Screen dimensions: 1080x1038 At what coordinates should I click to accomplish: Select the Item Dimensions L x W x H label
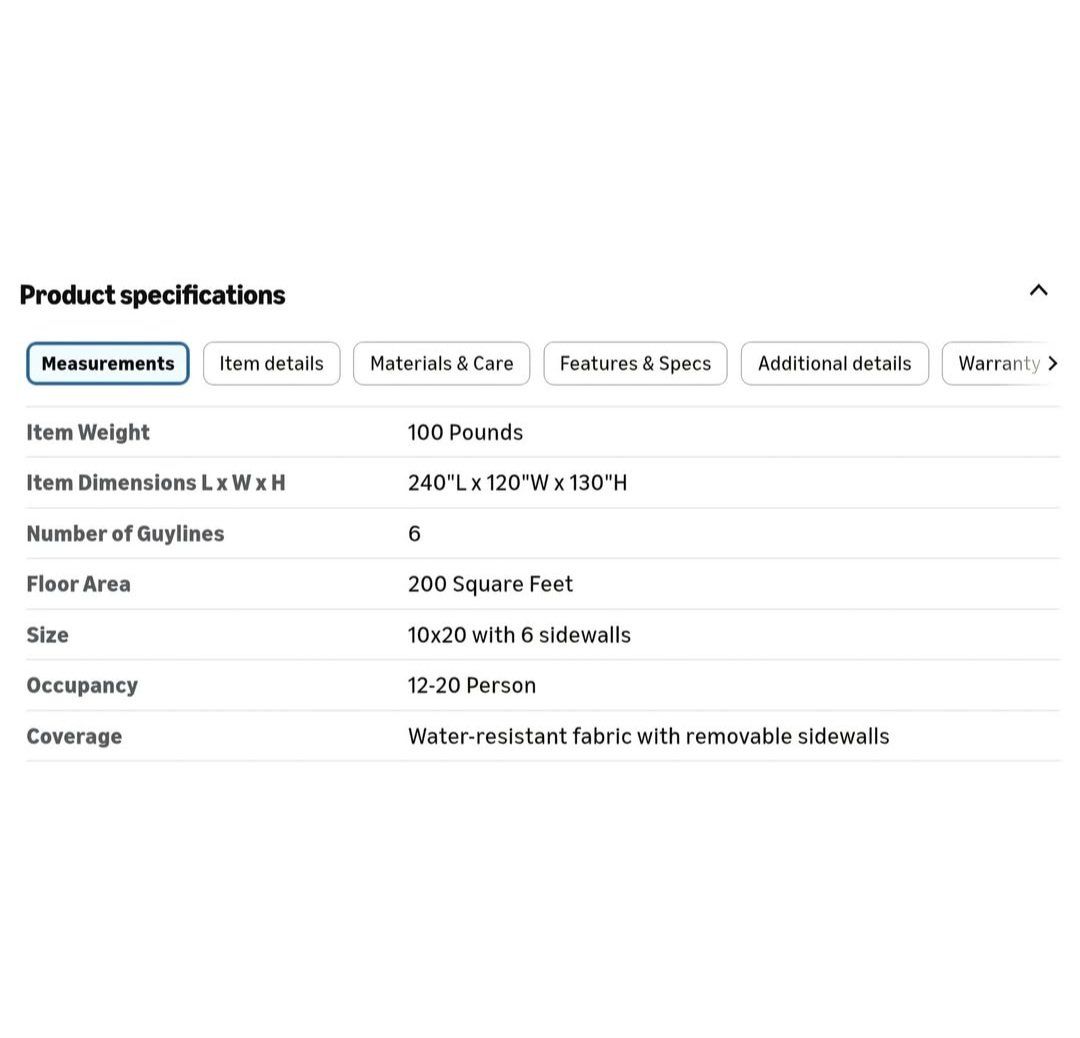tap(156, 483)
